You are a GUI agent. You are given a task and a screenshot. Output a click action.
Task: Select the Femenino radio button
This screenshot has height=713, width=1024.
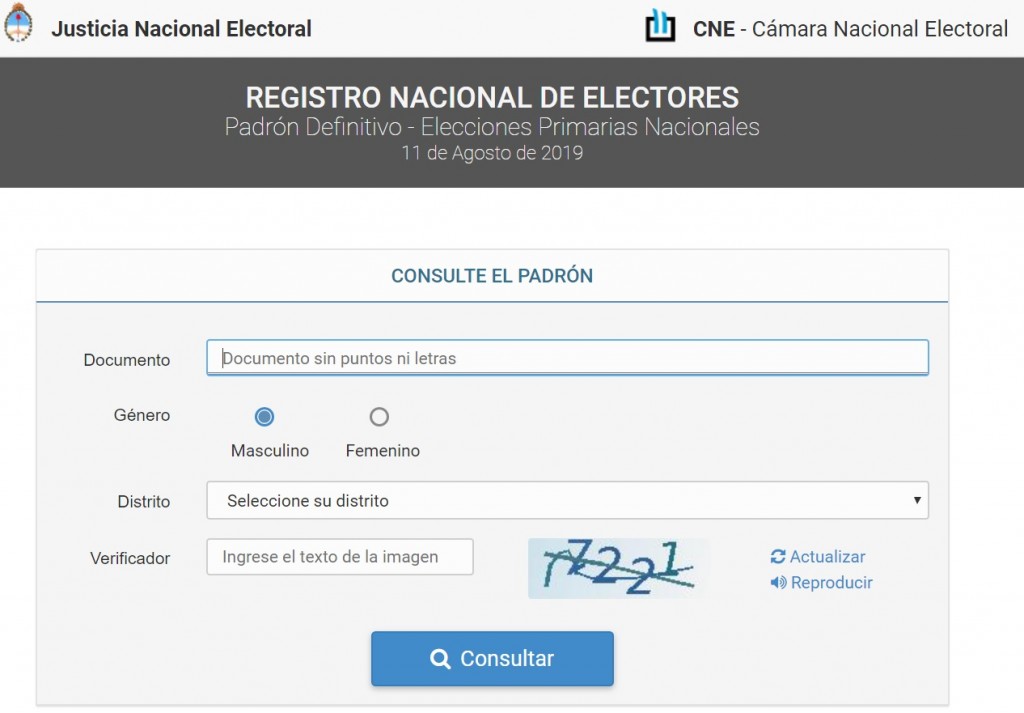(379, 417)
